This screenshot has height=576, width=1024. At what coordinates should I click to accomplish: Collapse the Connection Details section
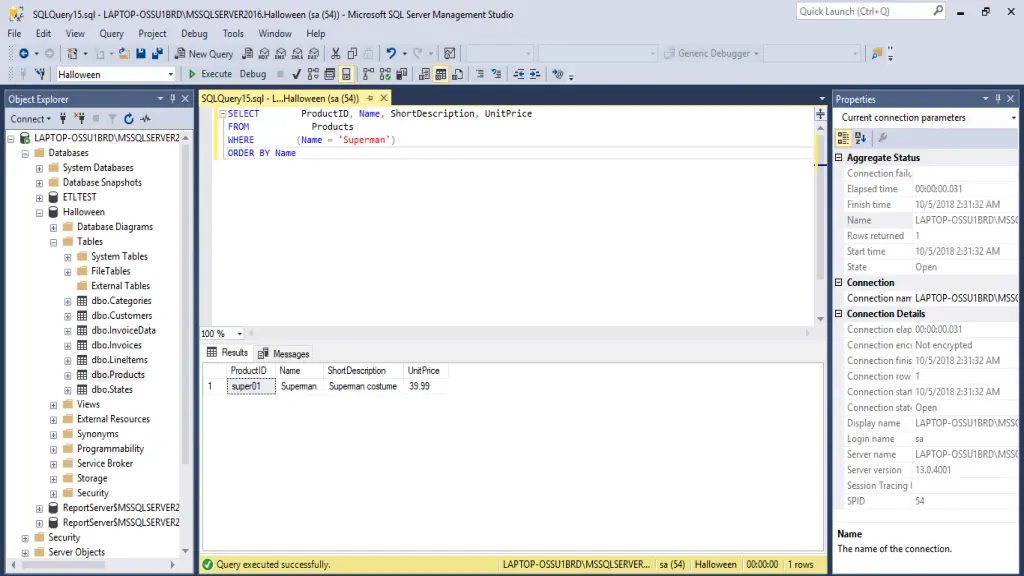[839, 313]
